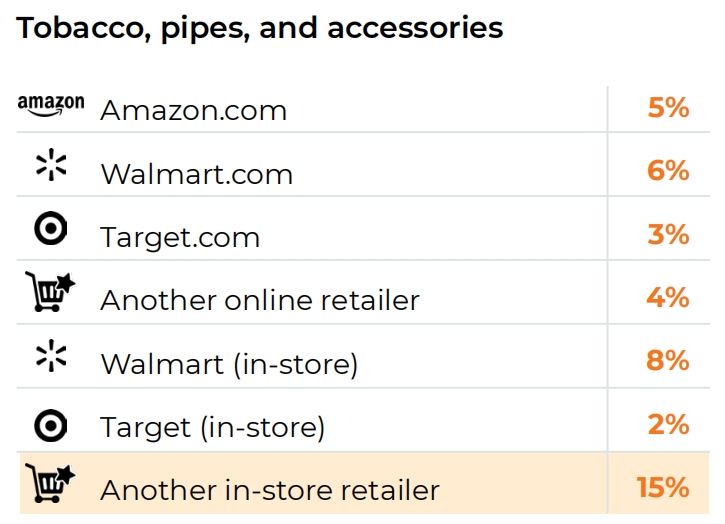Select the Amazon.com label

click(194, 111)
